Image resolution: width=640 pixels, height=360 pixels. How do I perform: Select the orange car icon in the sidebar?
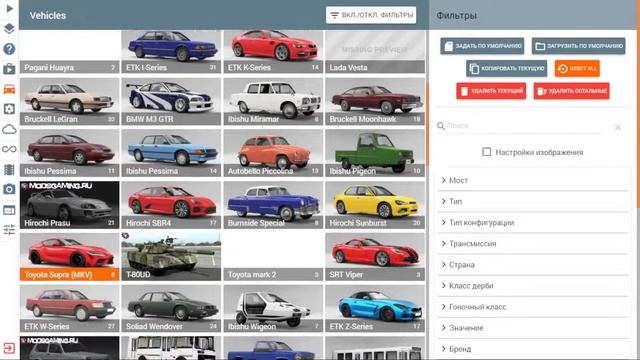pyautogui.click(x=9, y=89)
